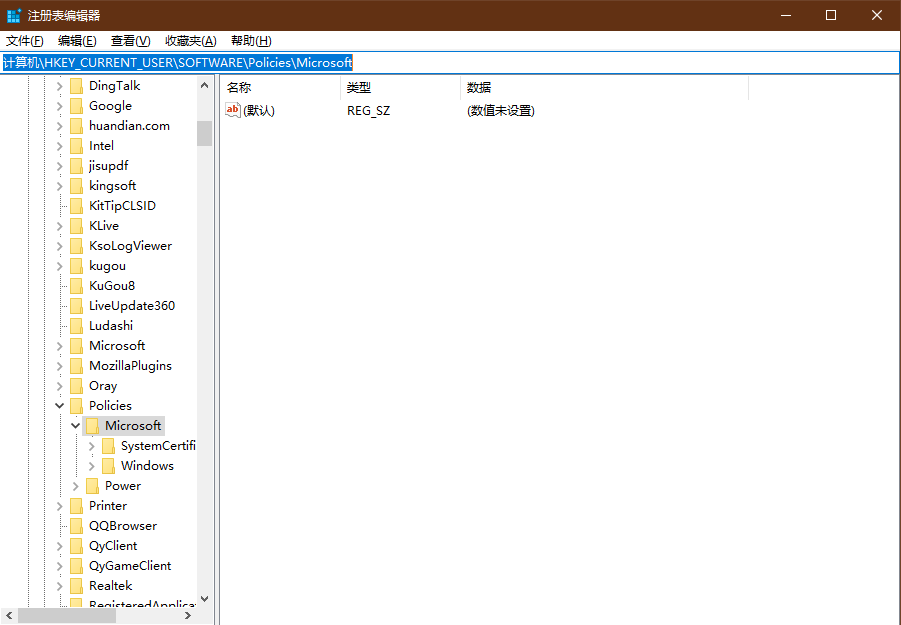Expand the QyGameClient key

60,566
